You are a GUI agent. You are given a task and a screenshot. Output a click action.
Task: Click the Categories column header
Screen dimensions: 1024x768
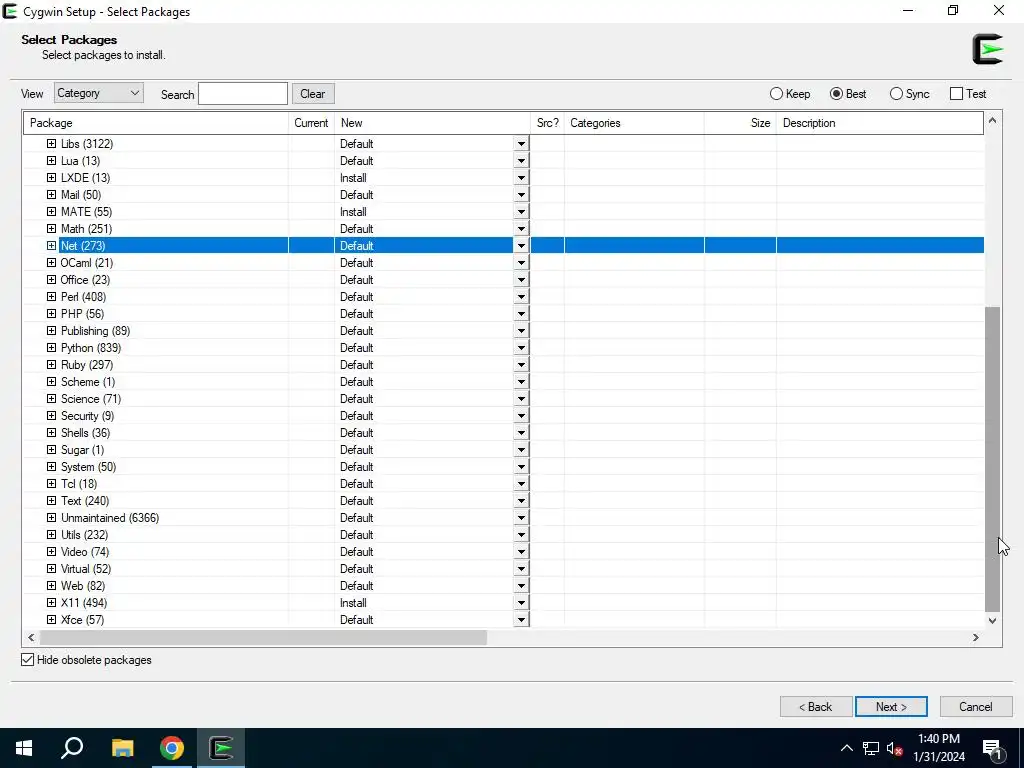tap(634, 123)
